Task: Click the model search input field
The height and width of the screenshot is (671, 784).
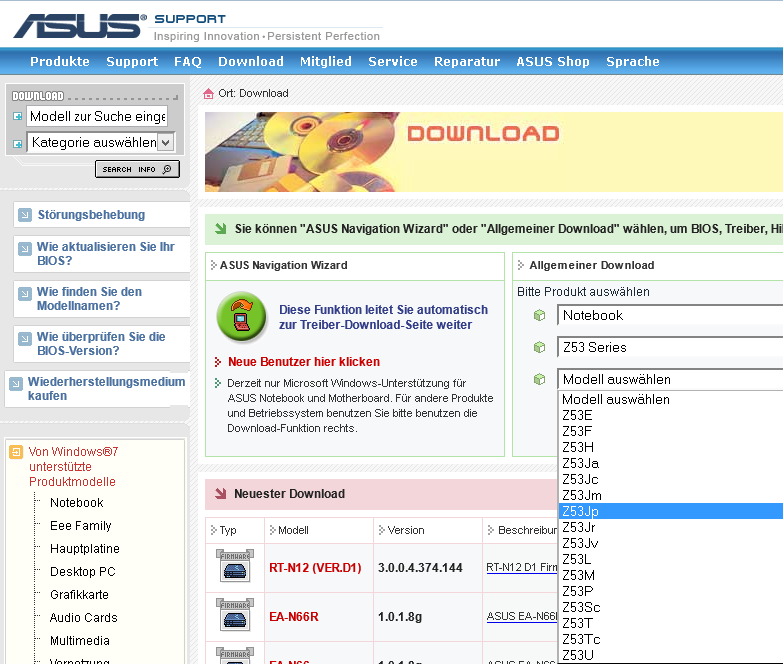Action: [97, 116]
